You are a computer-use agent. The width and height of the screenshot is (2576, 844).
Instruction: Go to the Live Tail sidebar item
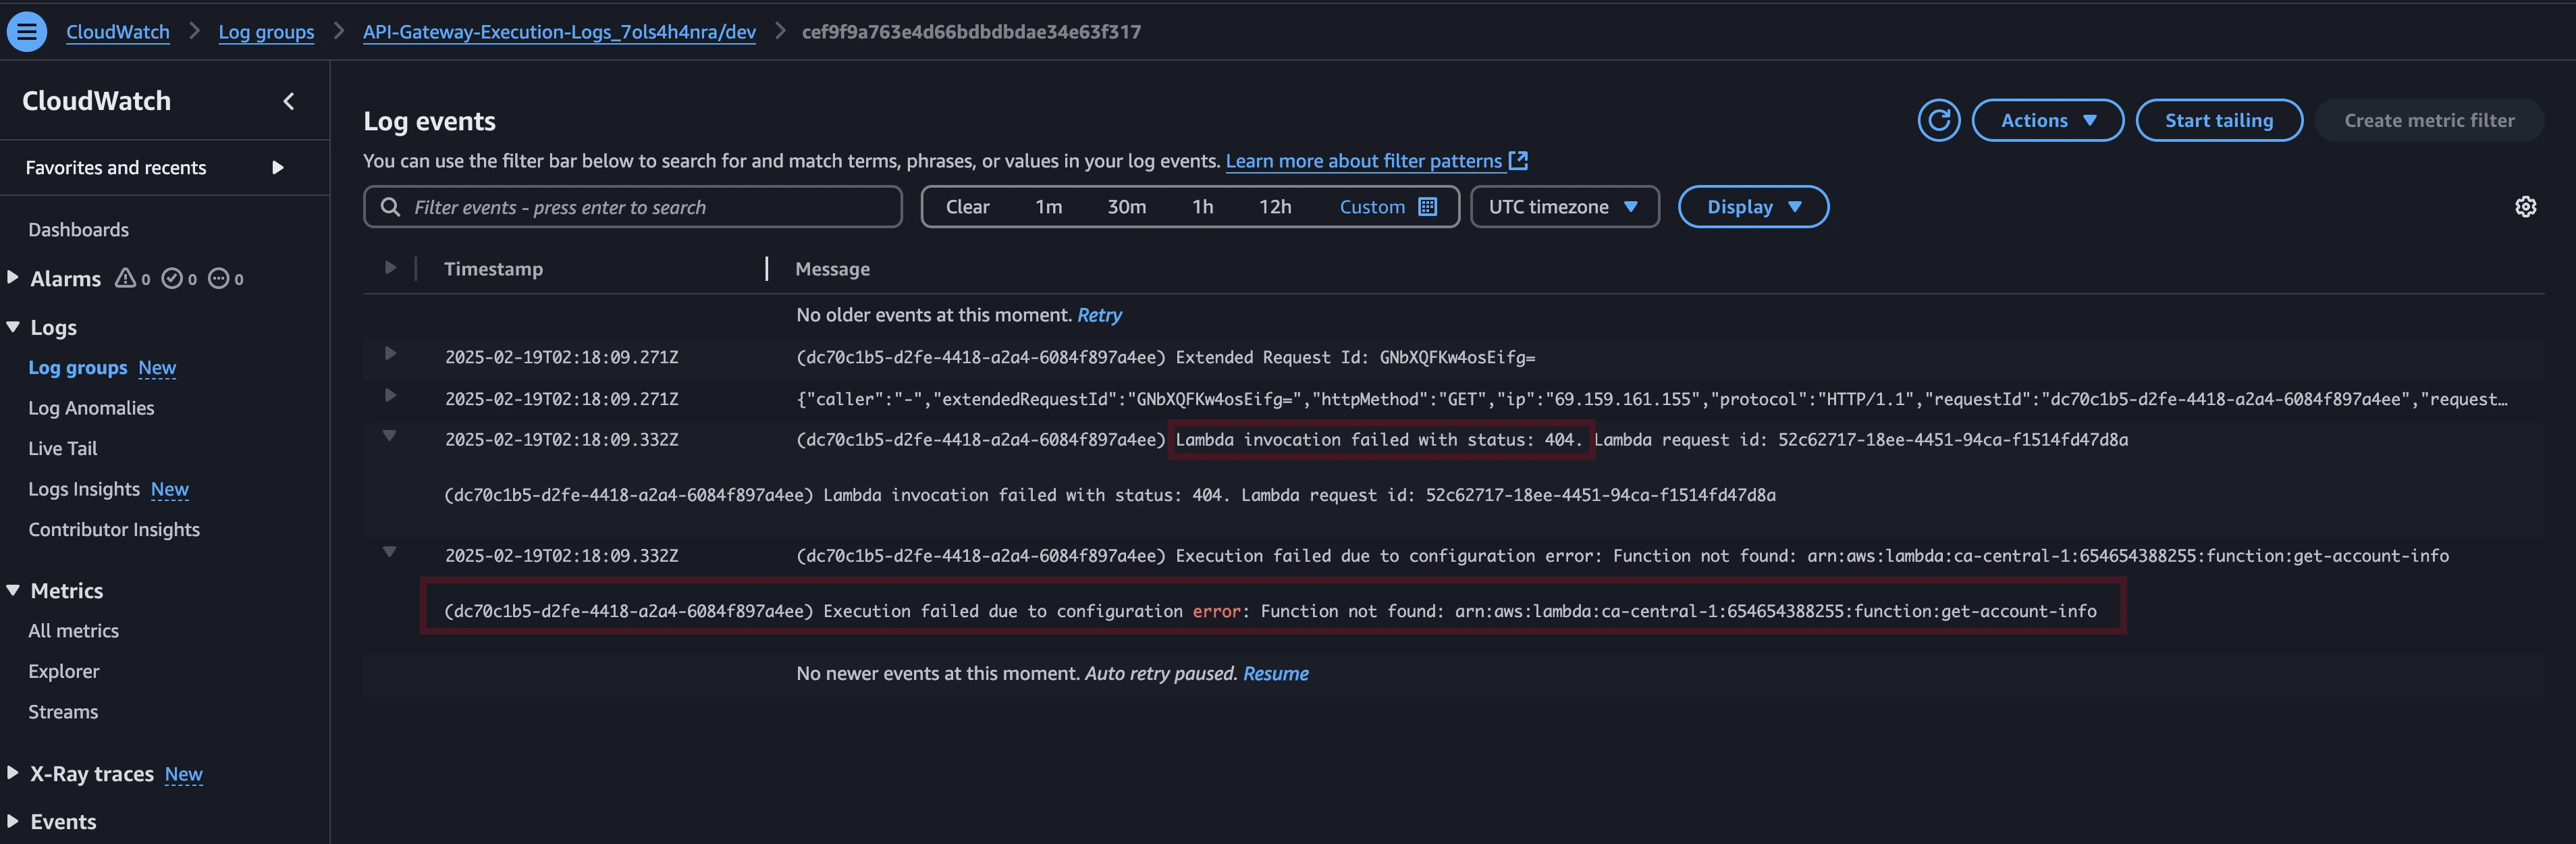pos(62,448)
